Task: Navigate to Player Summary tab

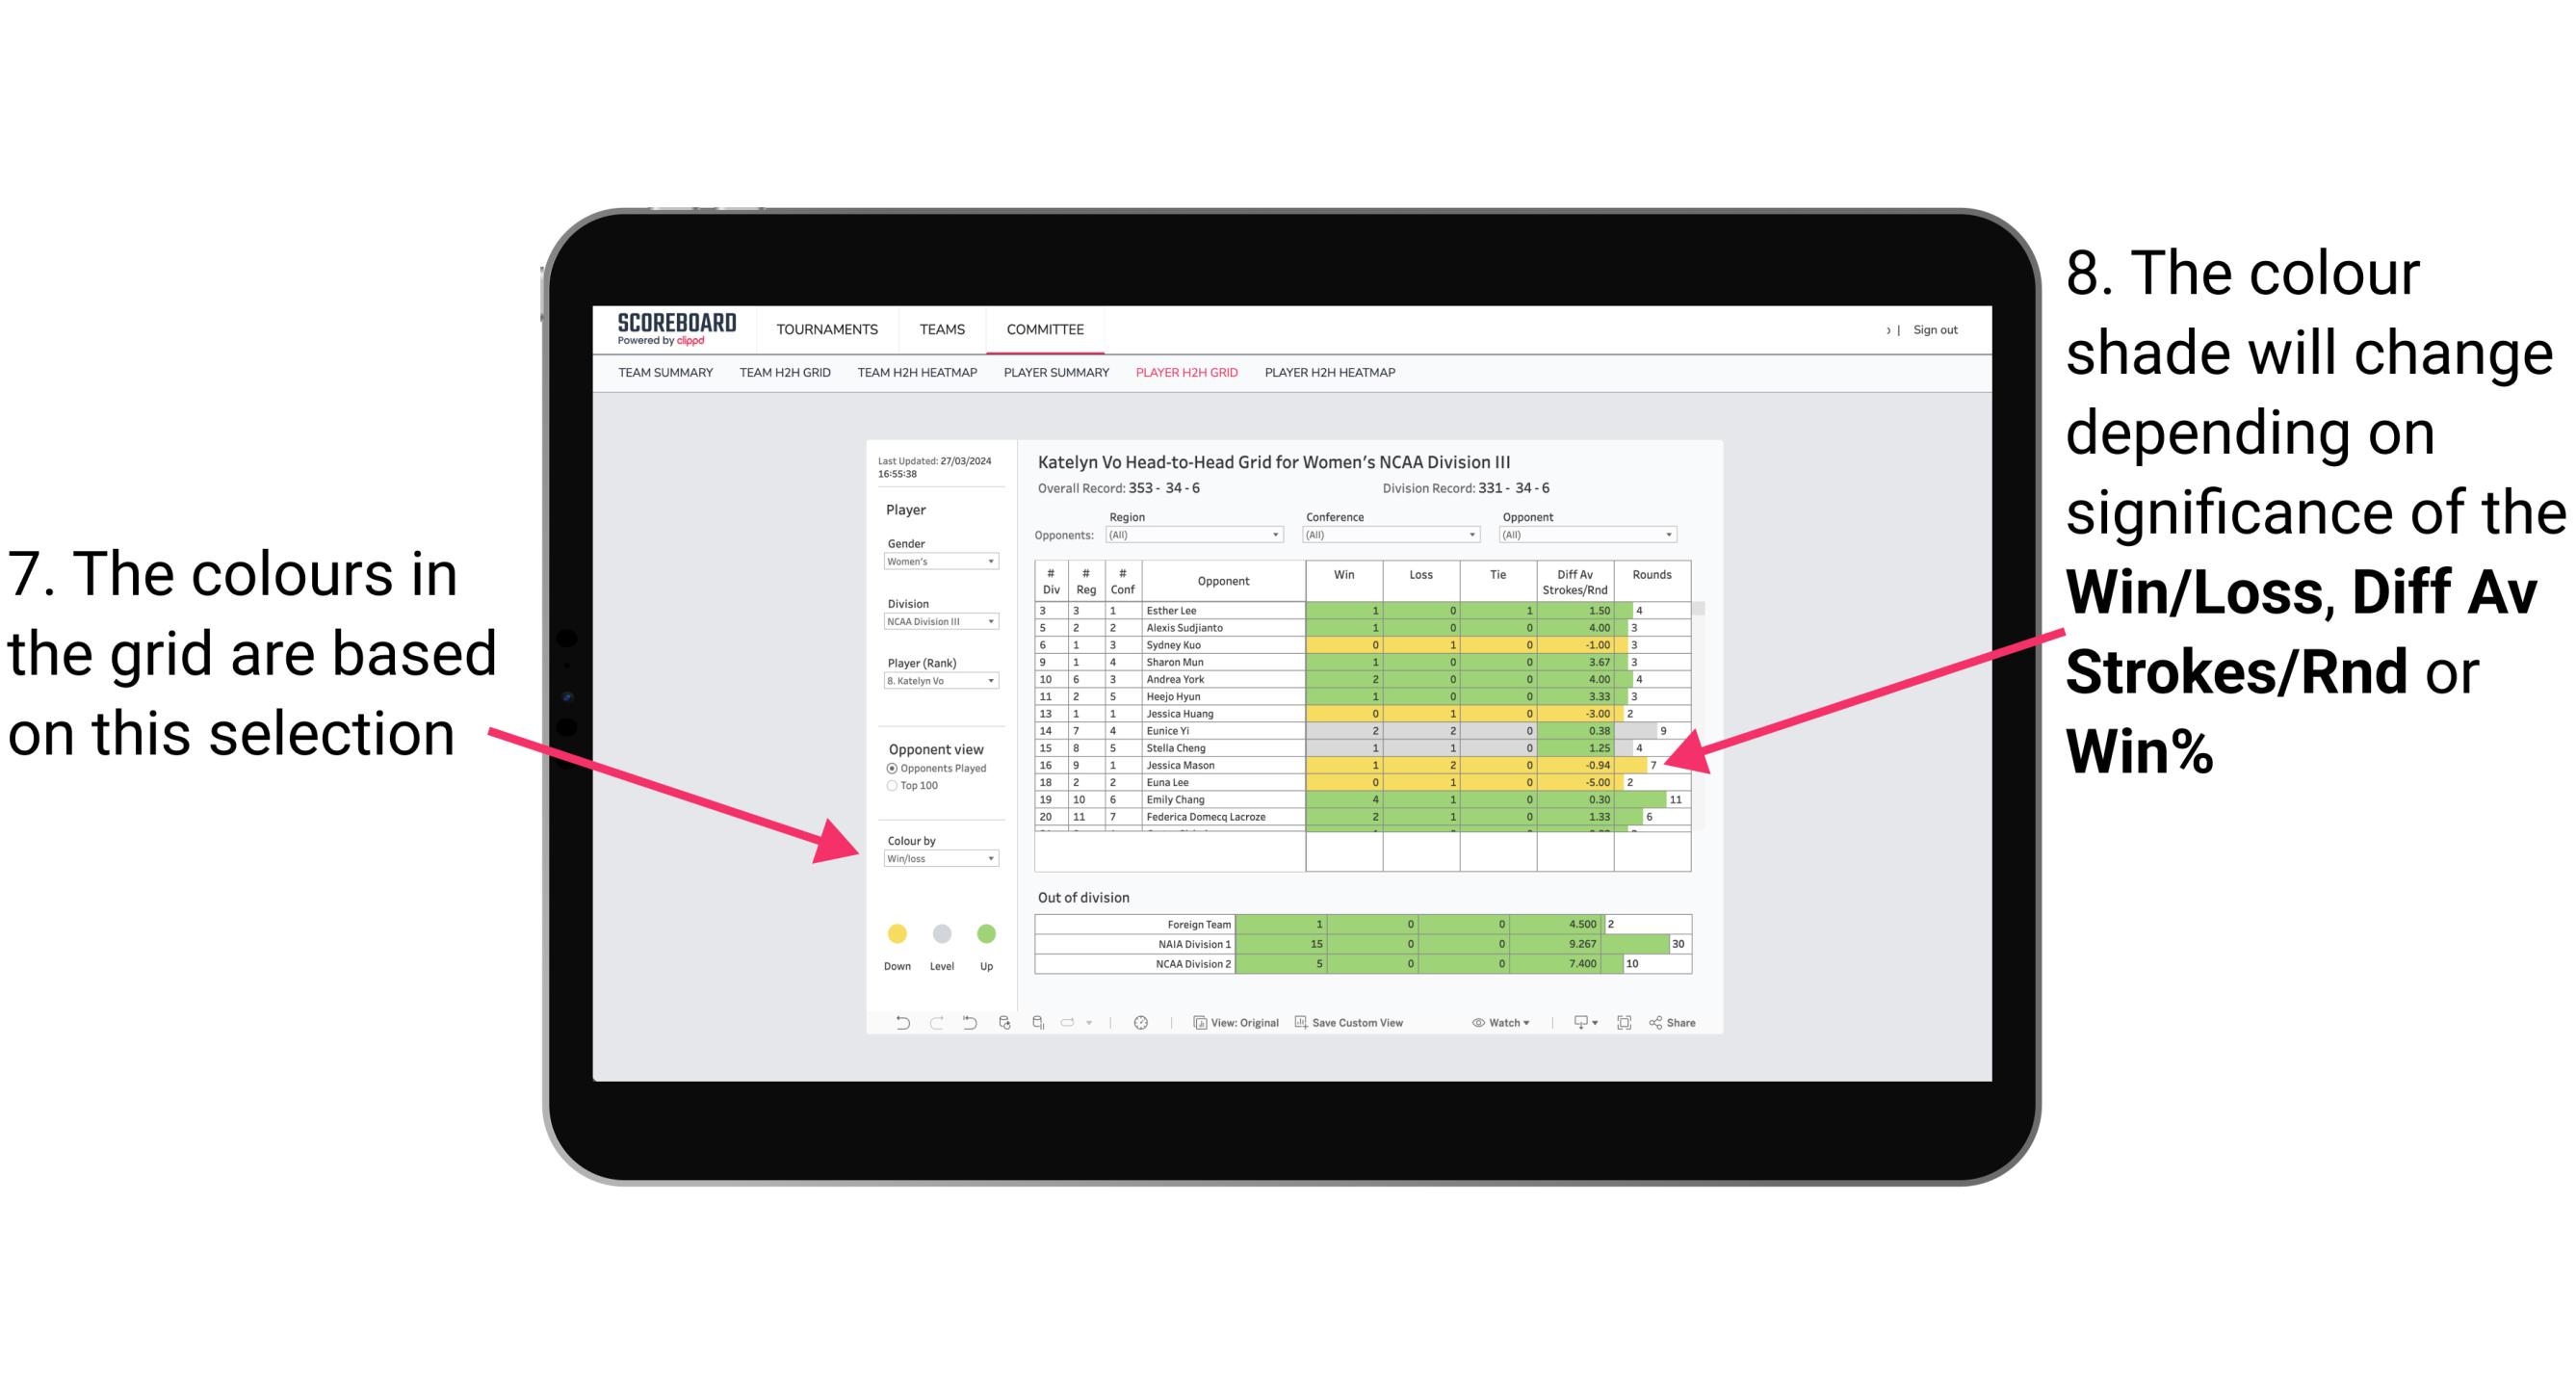Action: (1053, 380)
